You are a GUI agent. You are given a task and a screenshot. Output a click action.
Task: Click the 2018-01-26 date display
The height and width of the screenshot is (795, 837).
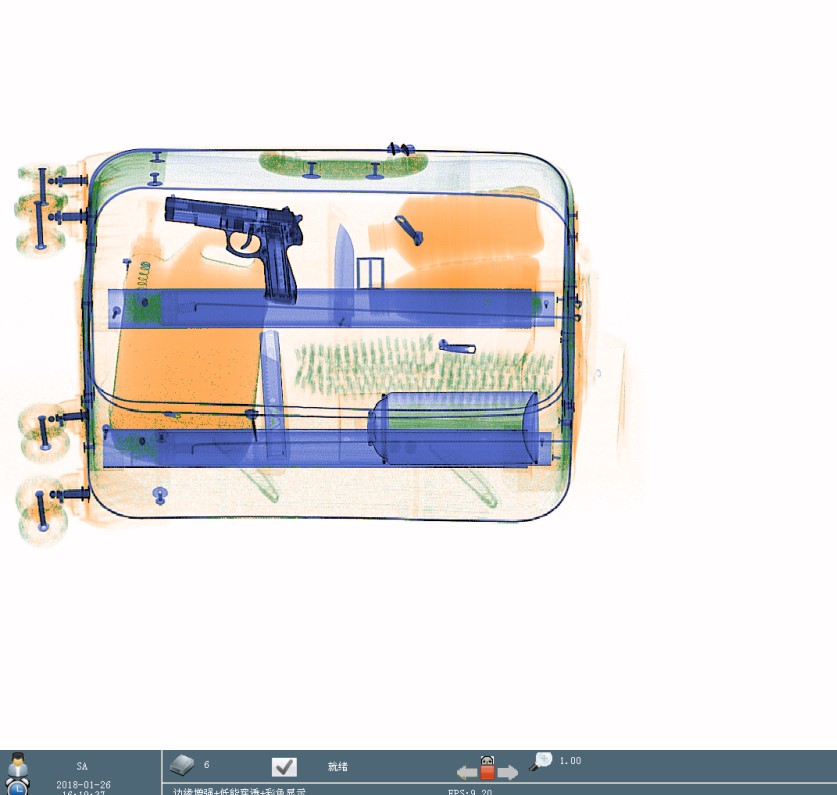tap(83, 785)
